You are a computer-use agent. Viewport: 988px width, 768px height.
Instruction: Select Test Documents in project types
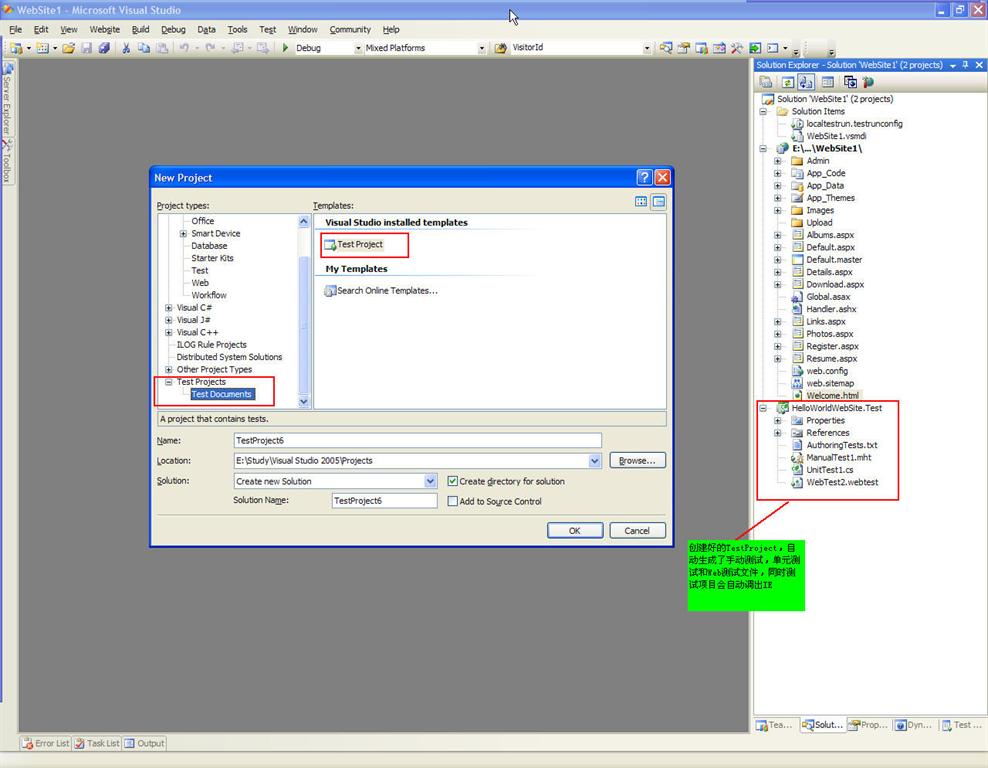tap(222, 394)
